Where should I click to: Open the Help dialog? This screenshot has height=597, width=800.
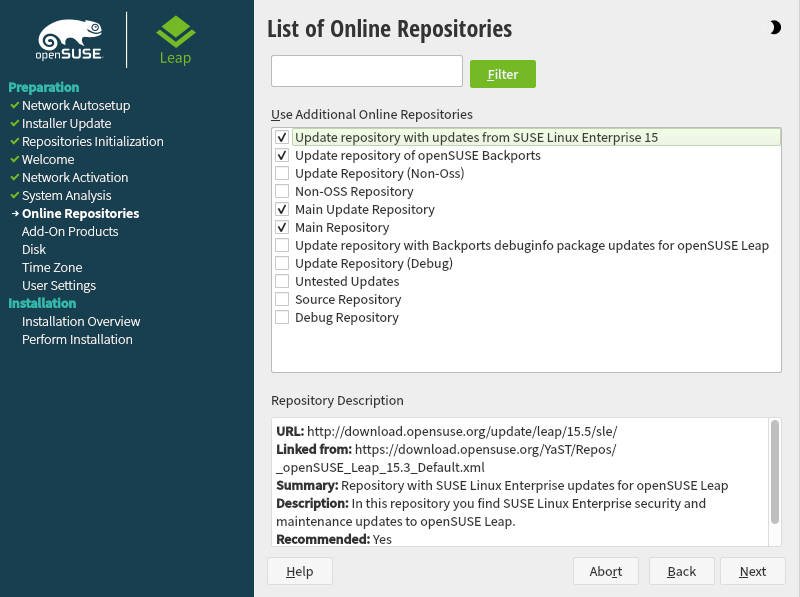[x=300, y=571]
